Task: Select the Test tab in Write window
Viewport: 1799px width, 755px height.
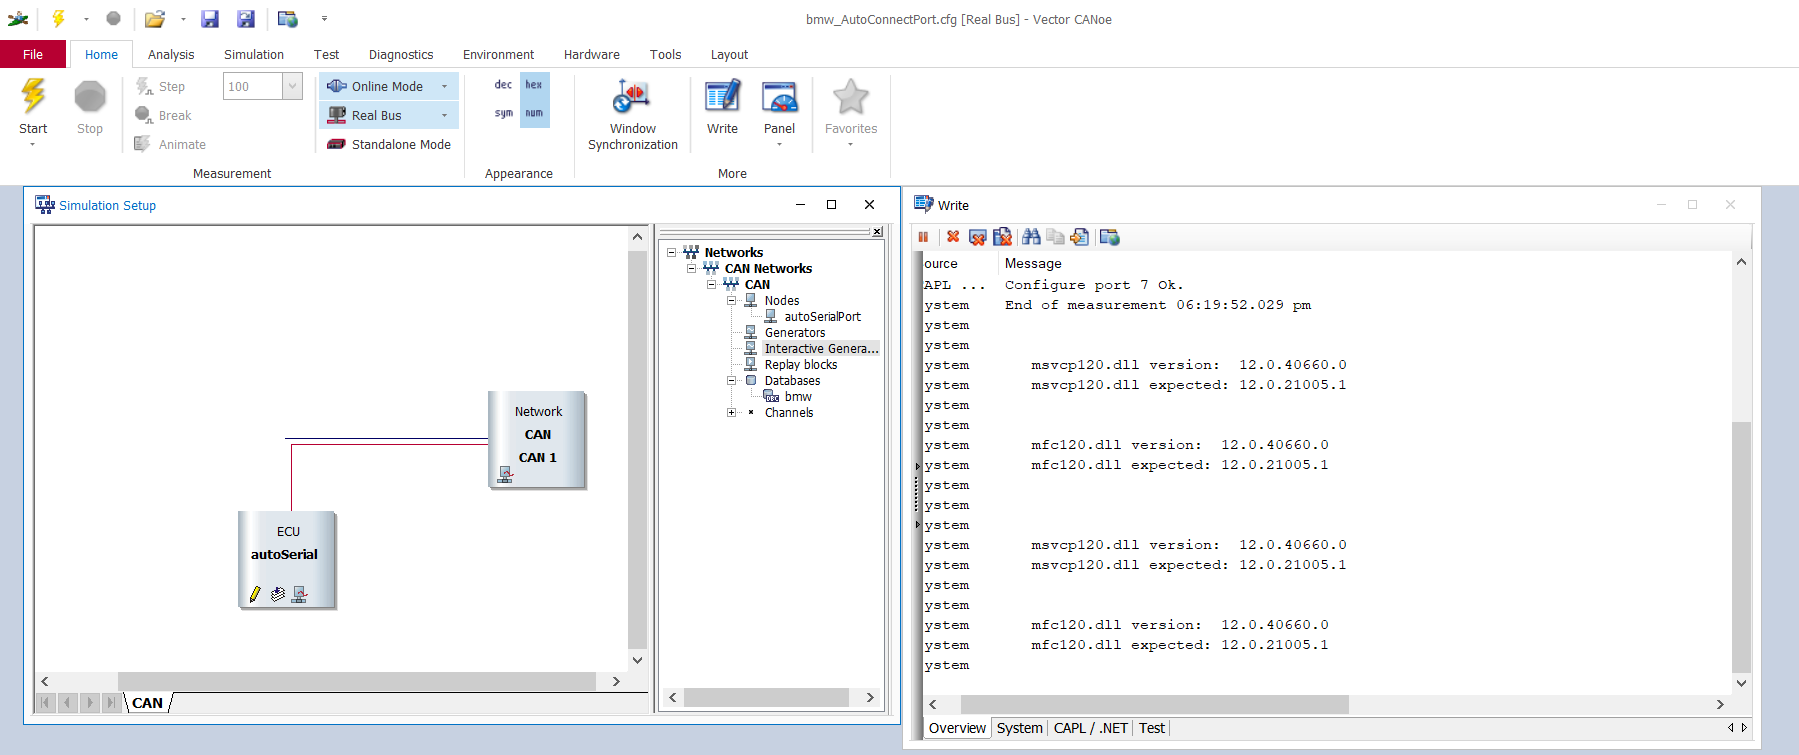Action: (x=1152, y=728)
